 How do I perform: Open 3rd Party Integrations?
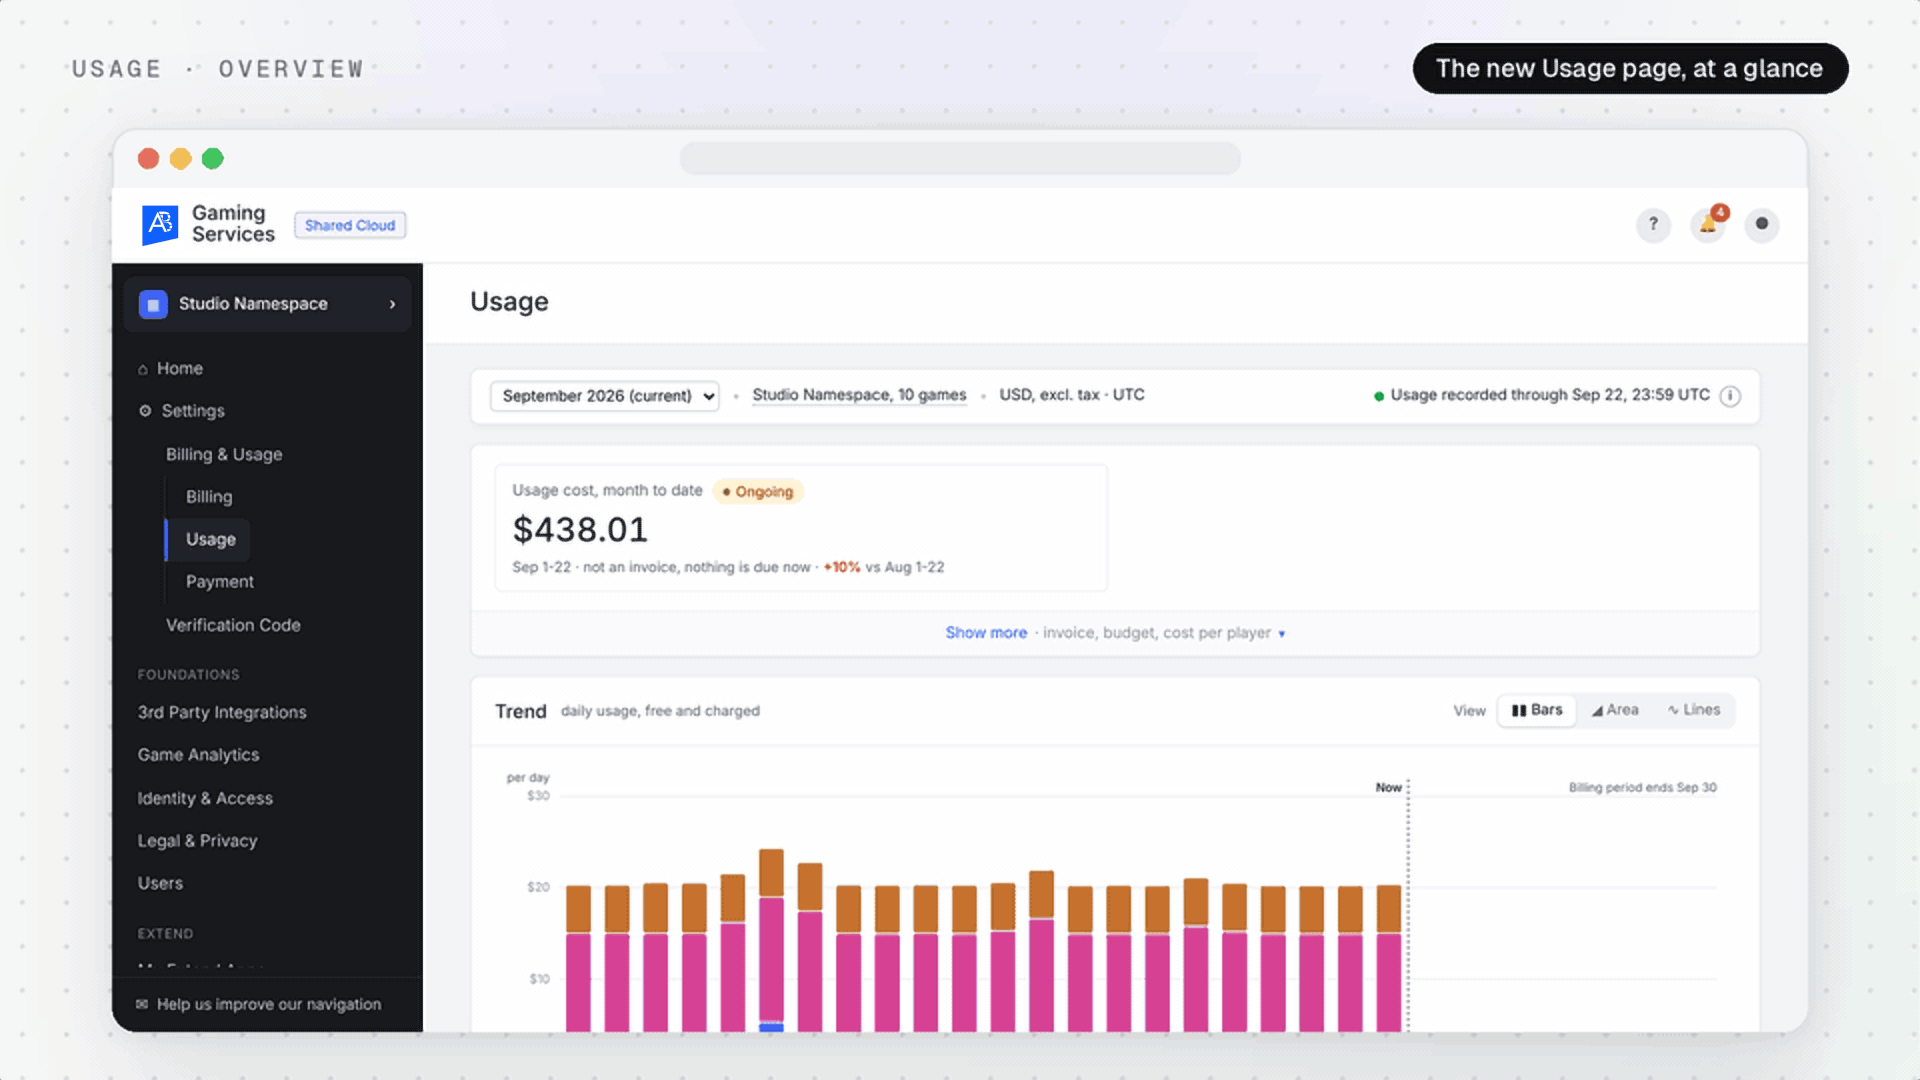pos(222,712)
